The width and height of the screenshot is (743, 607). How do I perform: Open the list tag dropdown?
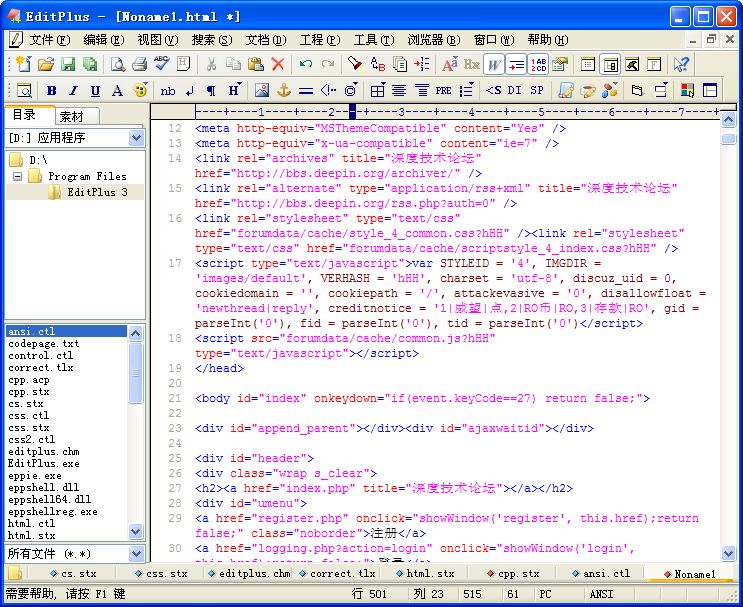(x=466, y=90)
